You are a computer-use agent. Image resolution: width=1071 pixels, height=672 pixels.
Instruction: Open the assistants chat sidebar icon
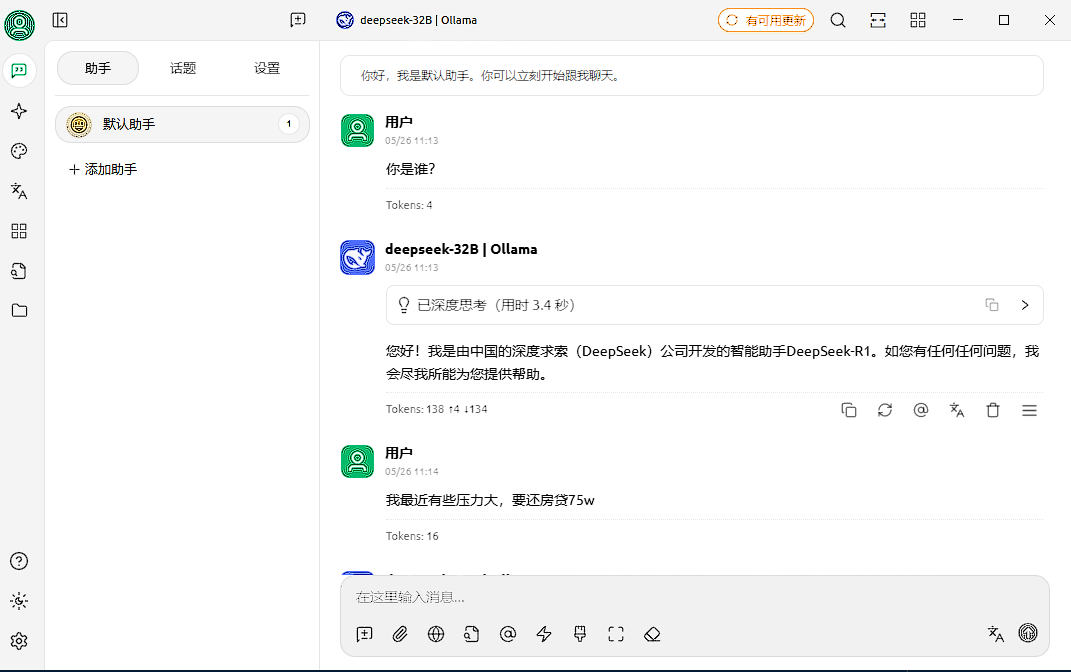click(19, 70)
